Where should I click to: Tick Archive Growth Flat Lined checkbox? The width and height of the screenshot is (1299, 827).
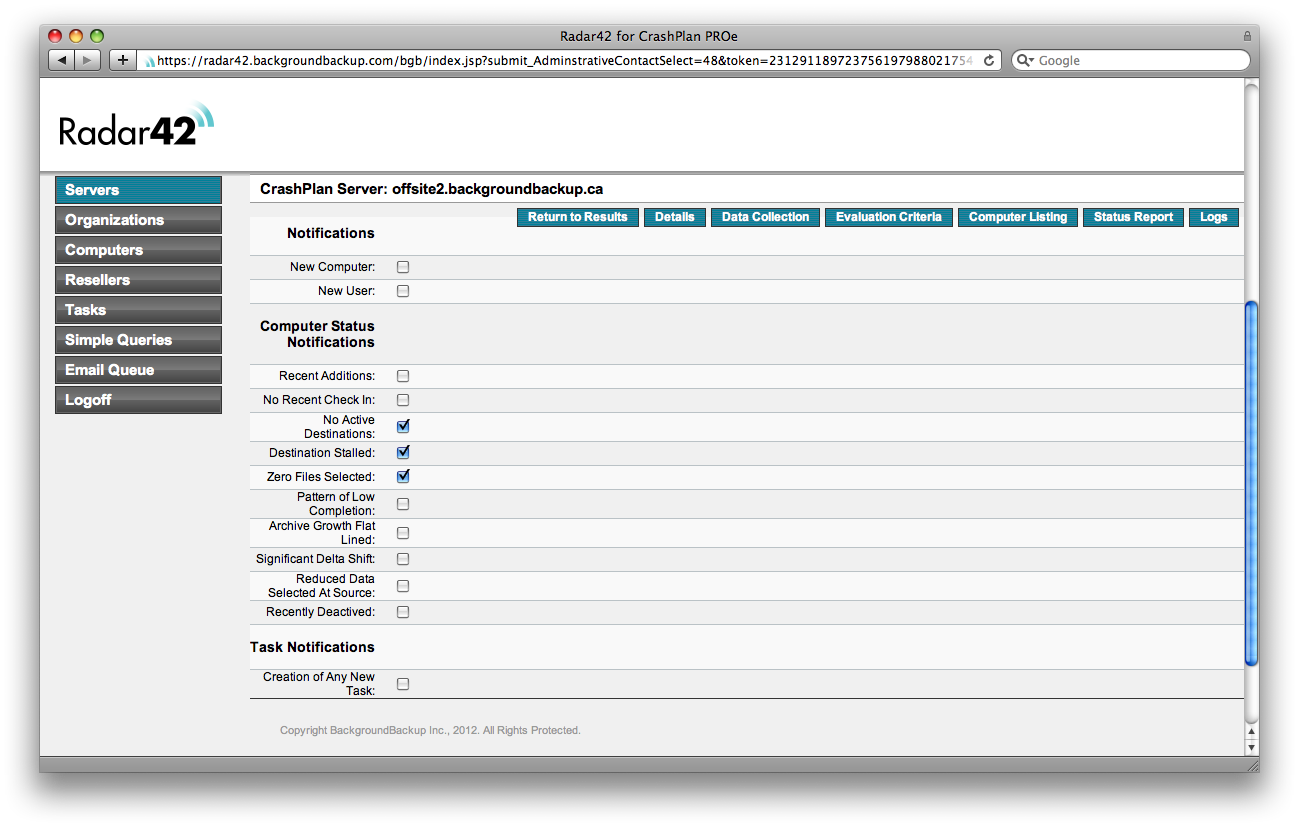point(403,533)
